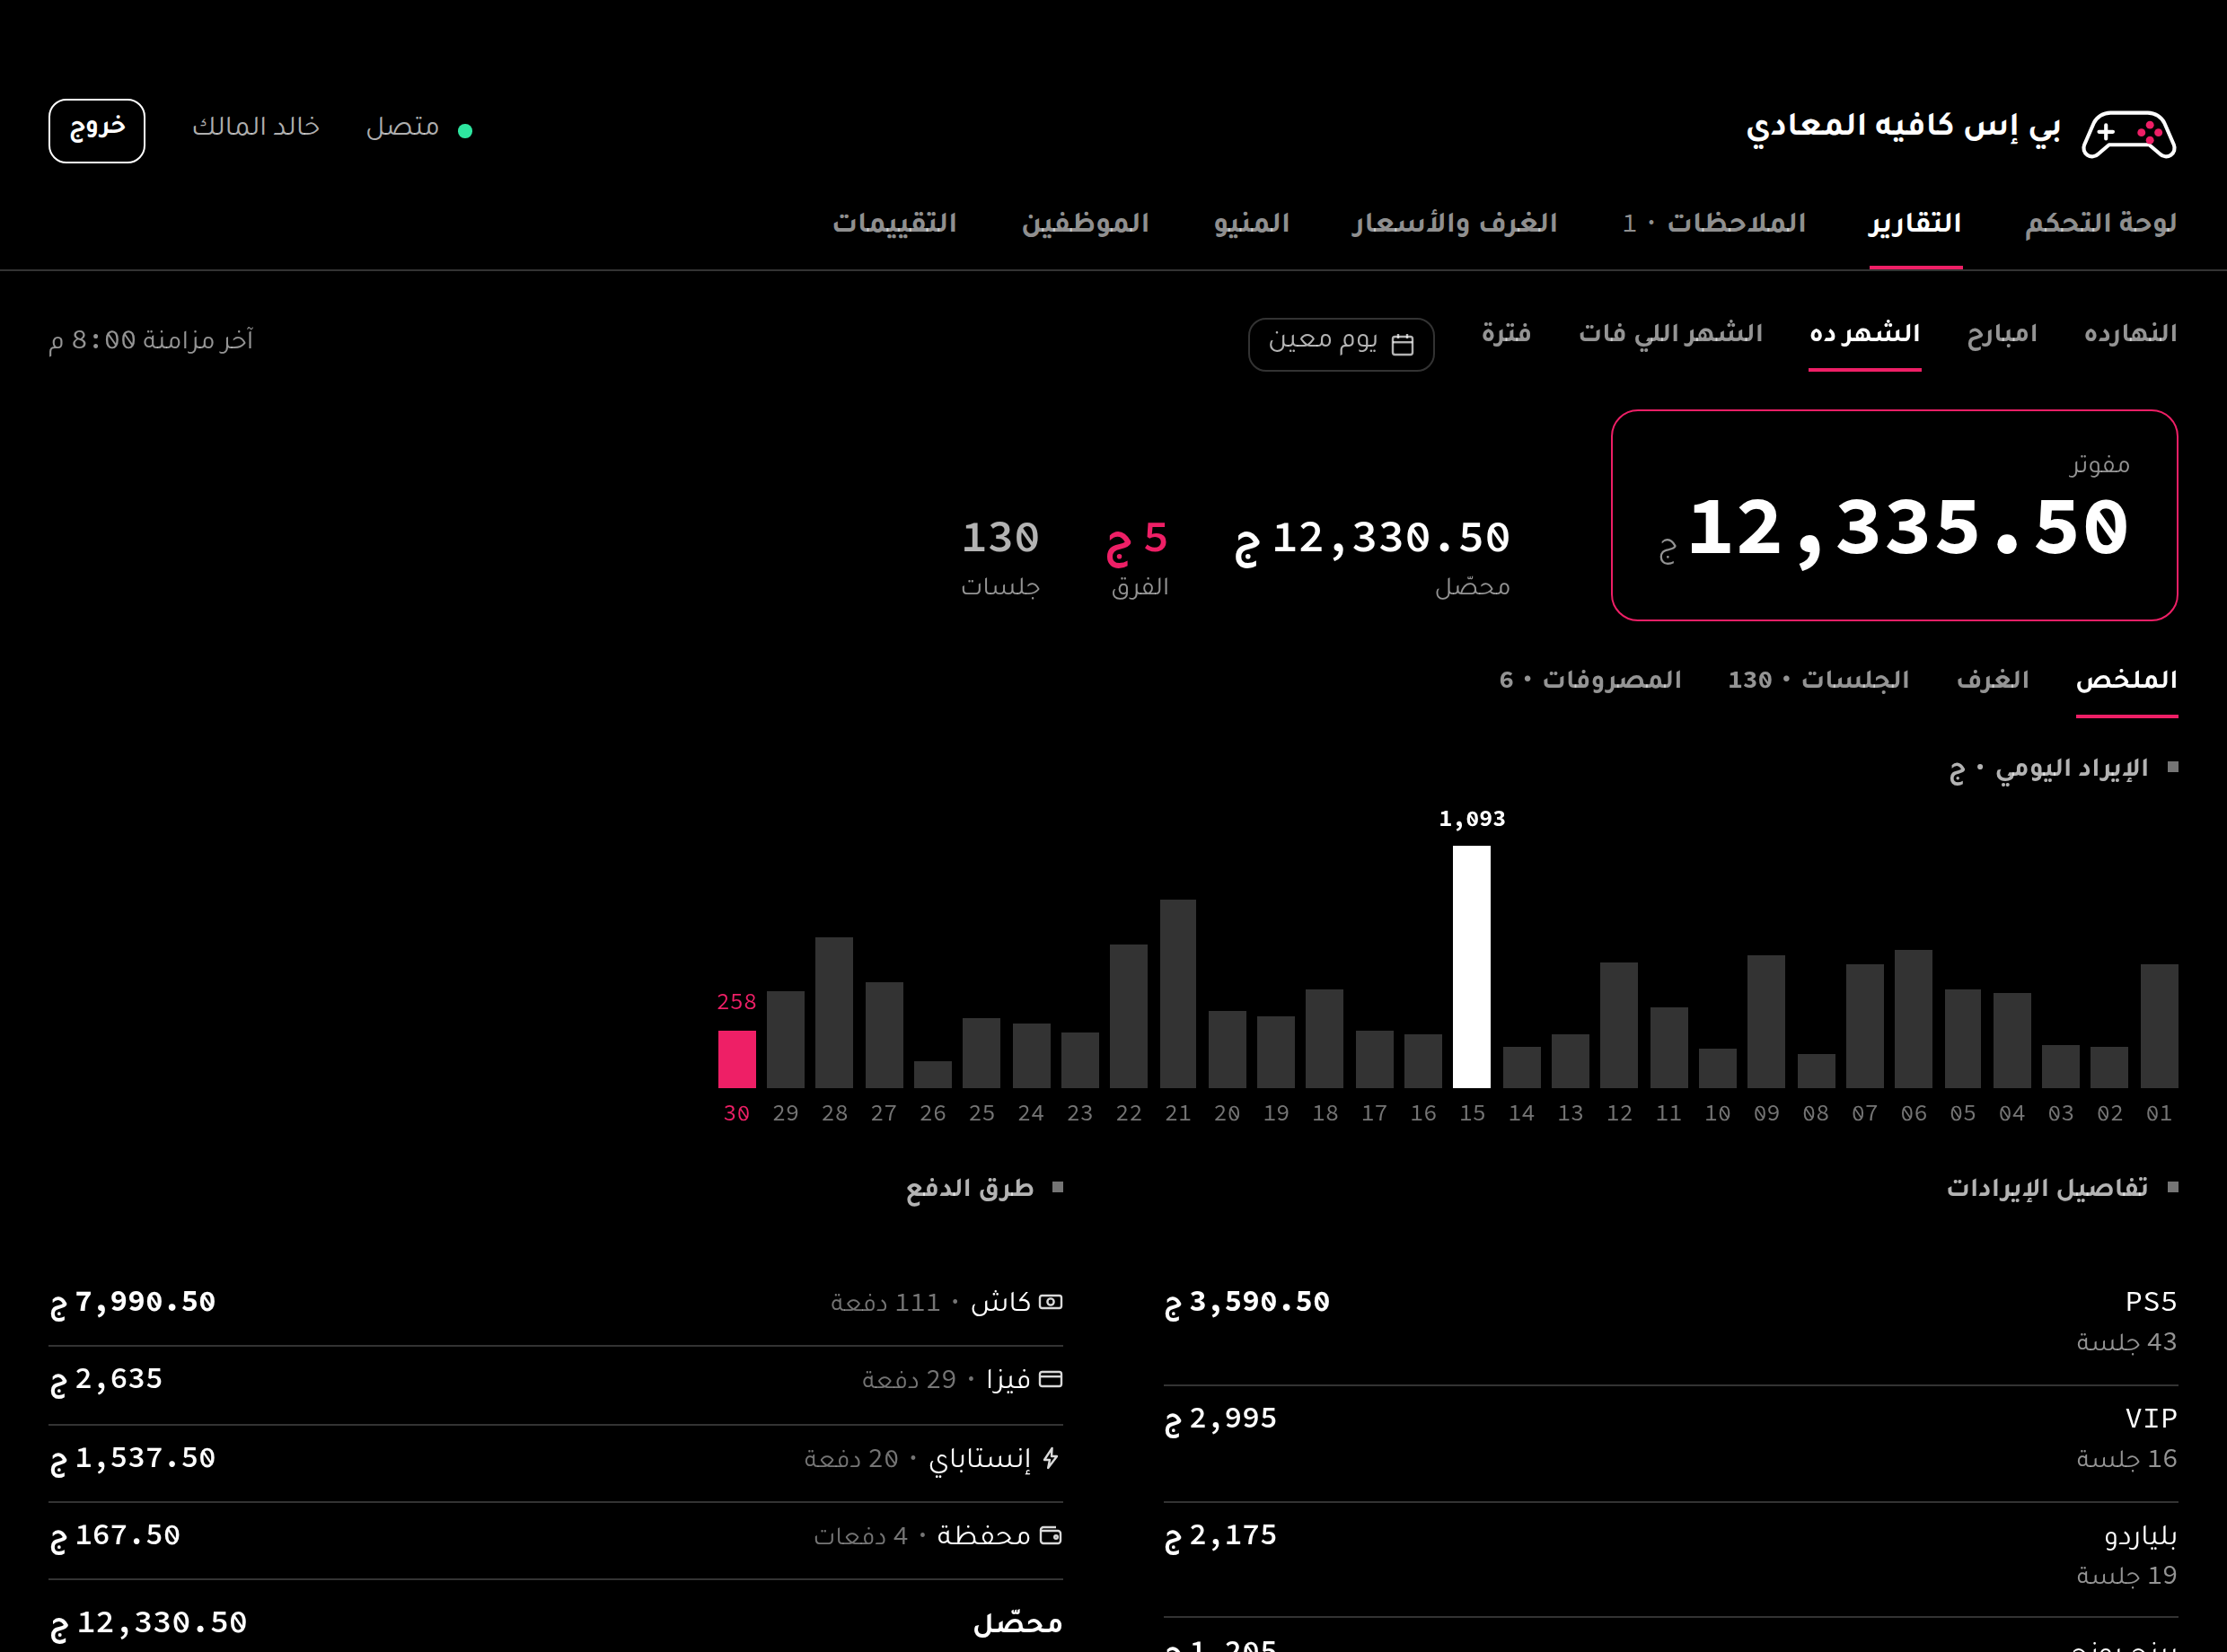Open the التقييمات tab
The height and width of the screenshot is (1652, 2227).
895,223
